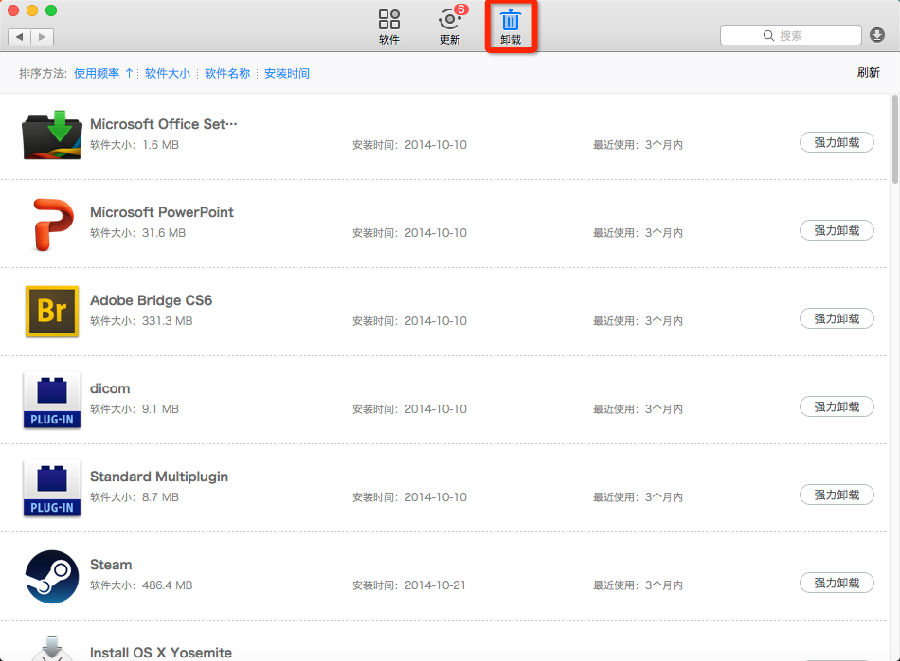Click the dicom plug-in icon

pos(51,399)
